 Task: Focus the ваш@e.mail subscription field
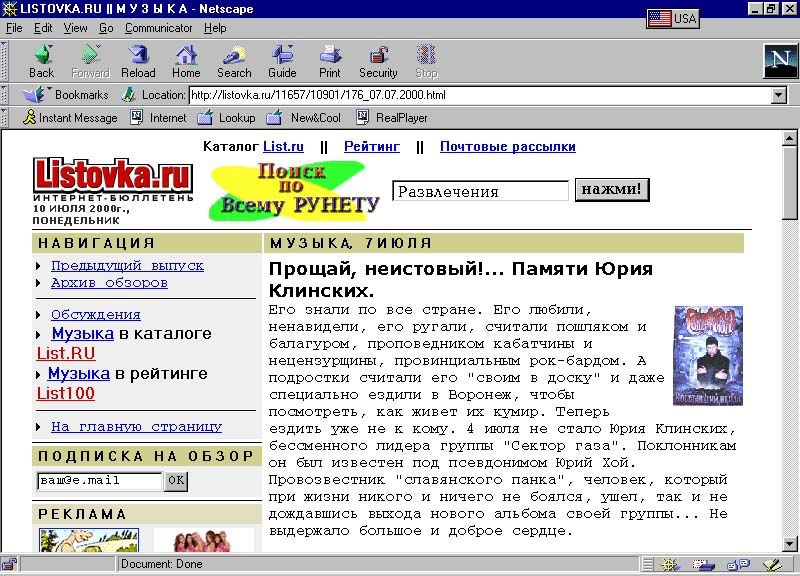pyautogui.click(x=99, y=481)
